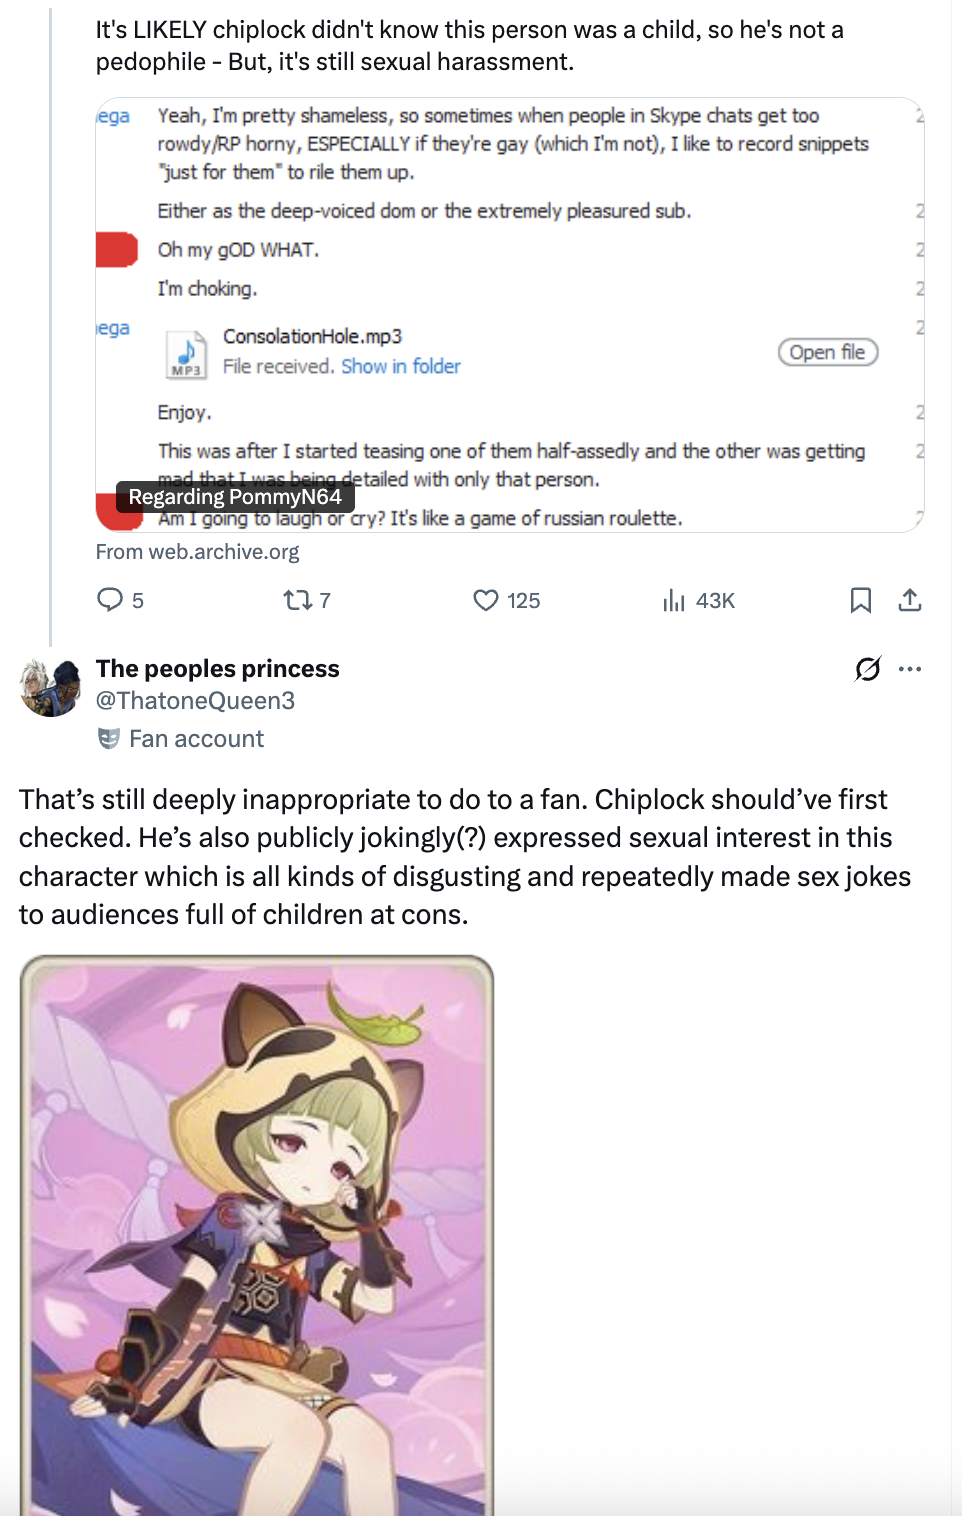Repost the quoted tweet with 7 reposts
The height and width of the screenshot is (1516, 962).
pyautogui.click(x=297, y=600)
